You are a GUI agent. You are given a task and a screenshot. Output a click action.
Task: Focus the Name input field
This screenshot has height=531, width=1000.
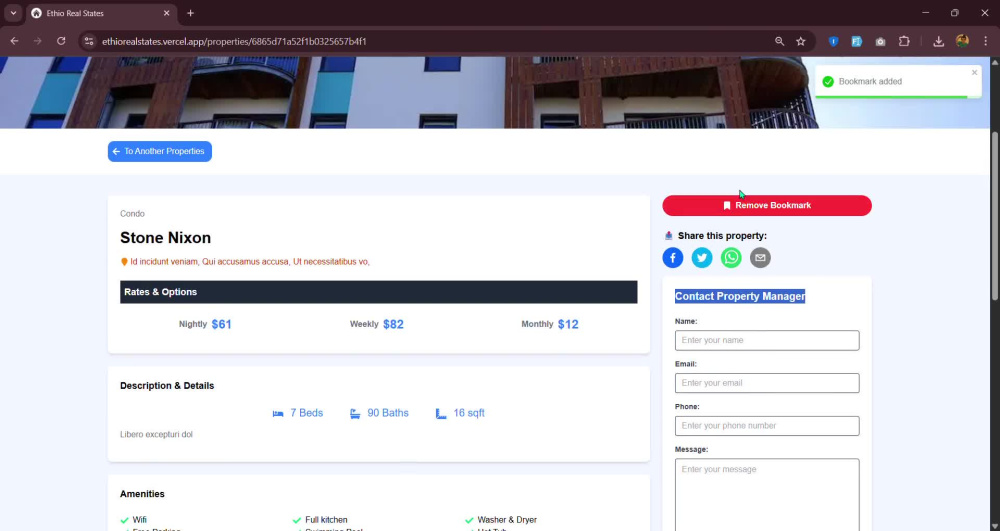coord(767,340)
